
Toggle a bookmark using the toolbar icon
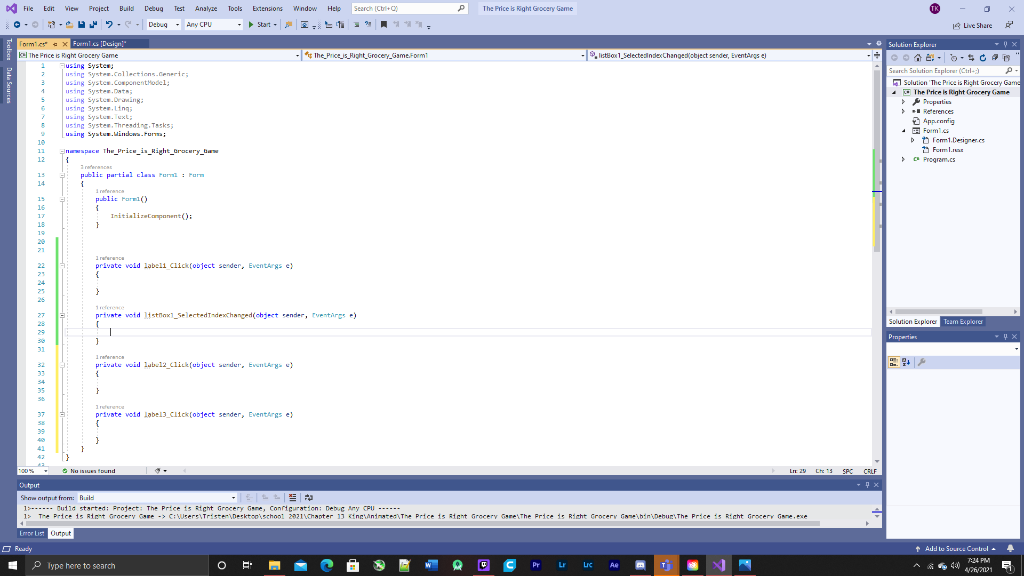pos(383,24)
